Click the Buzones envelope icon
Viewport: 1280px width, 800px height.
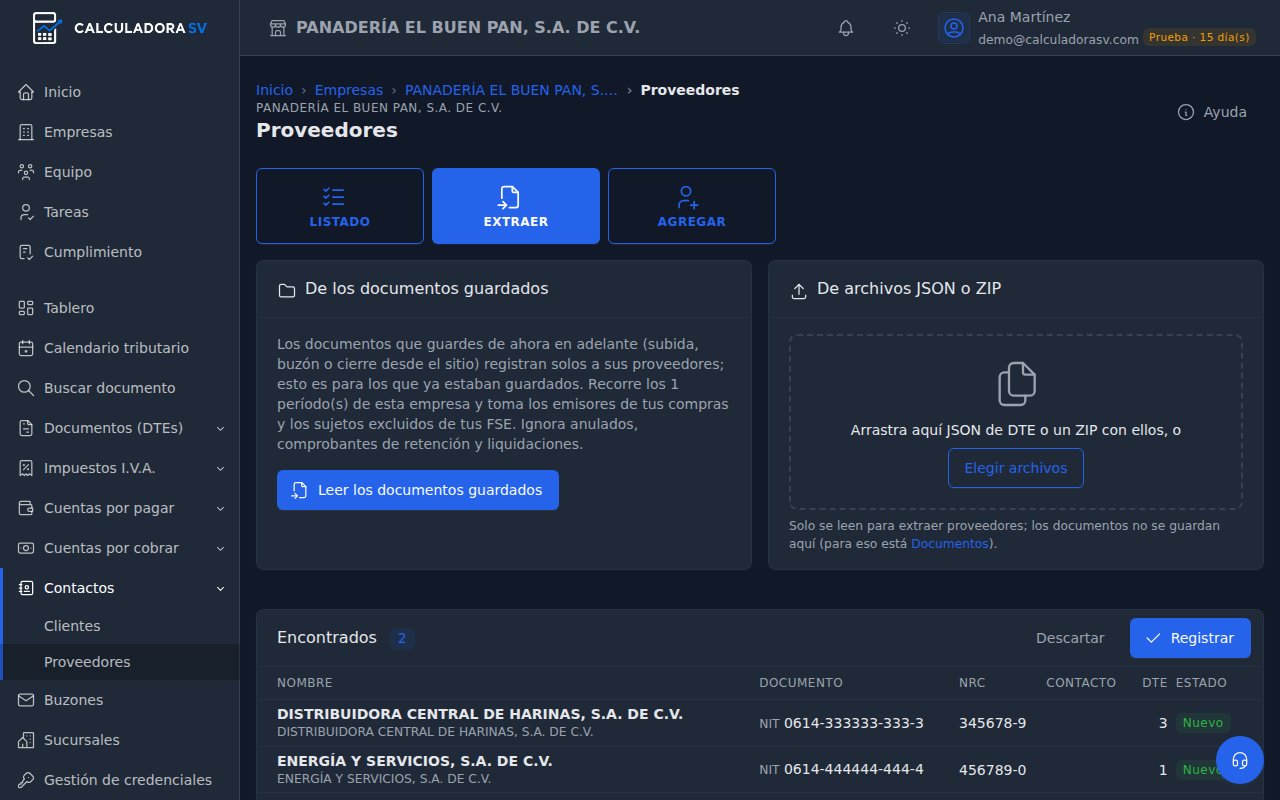26,700
